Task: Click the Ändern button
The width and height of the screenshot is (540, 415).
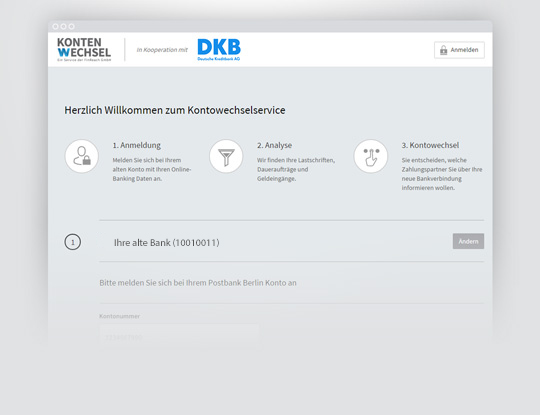Action: pyautogui.click(x=468, y=241)
